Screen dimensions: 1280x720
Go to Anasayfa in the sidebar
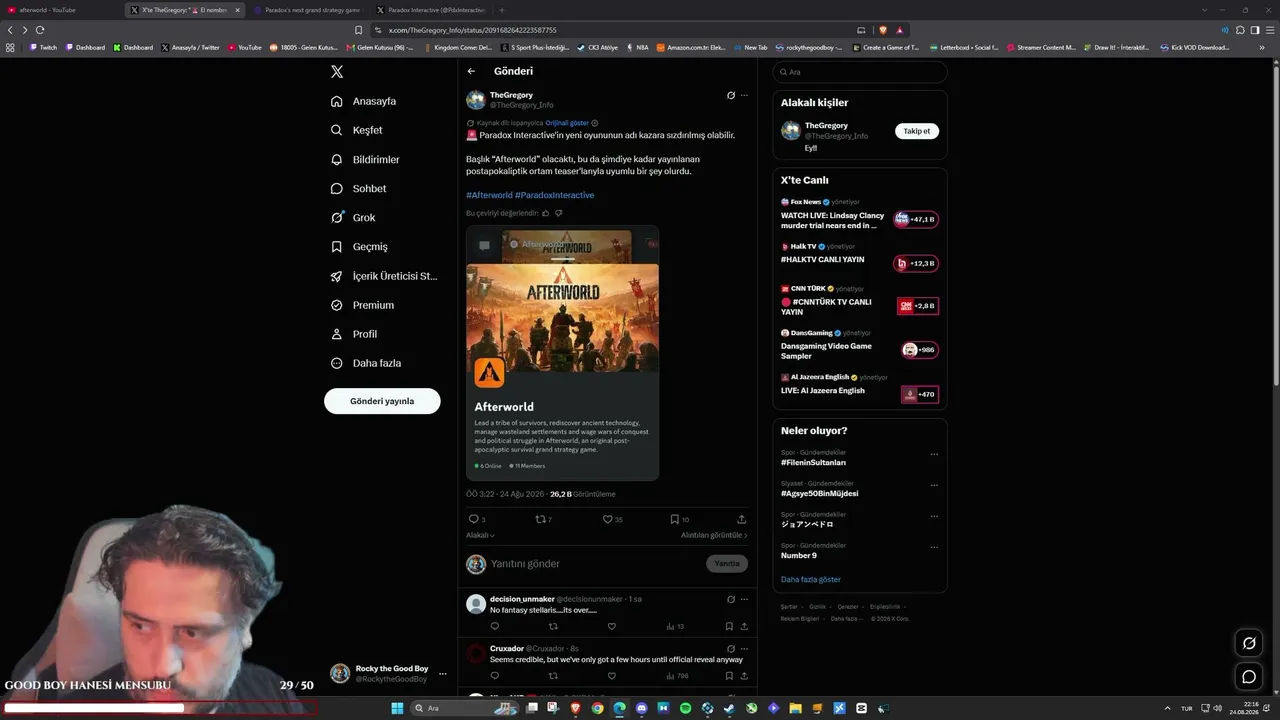pos(363,101)
